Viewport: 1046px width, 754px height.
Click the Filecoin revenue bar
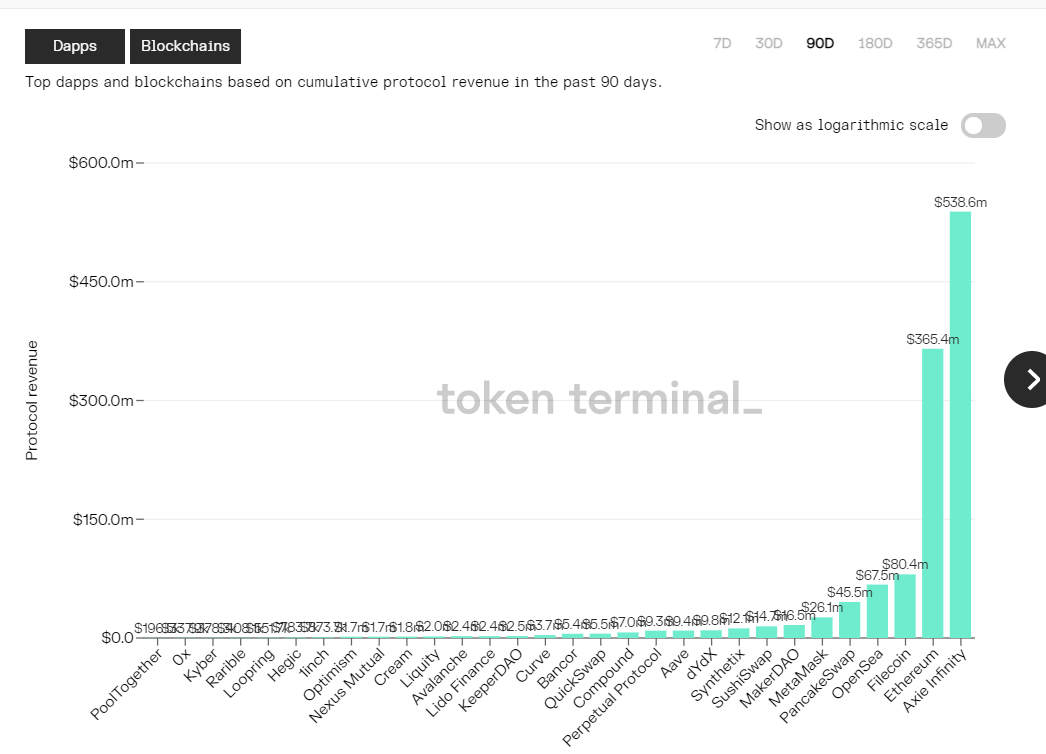[905, 606]
